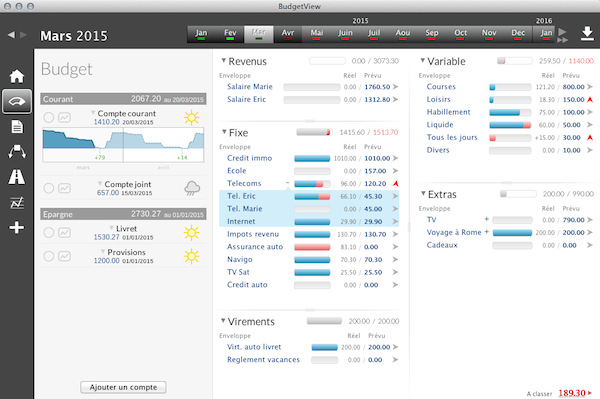
Task: Edit Salaire Eric planned 1312.80
Action: click(x=377, y=99)
